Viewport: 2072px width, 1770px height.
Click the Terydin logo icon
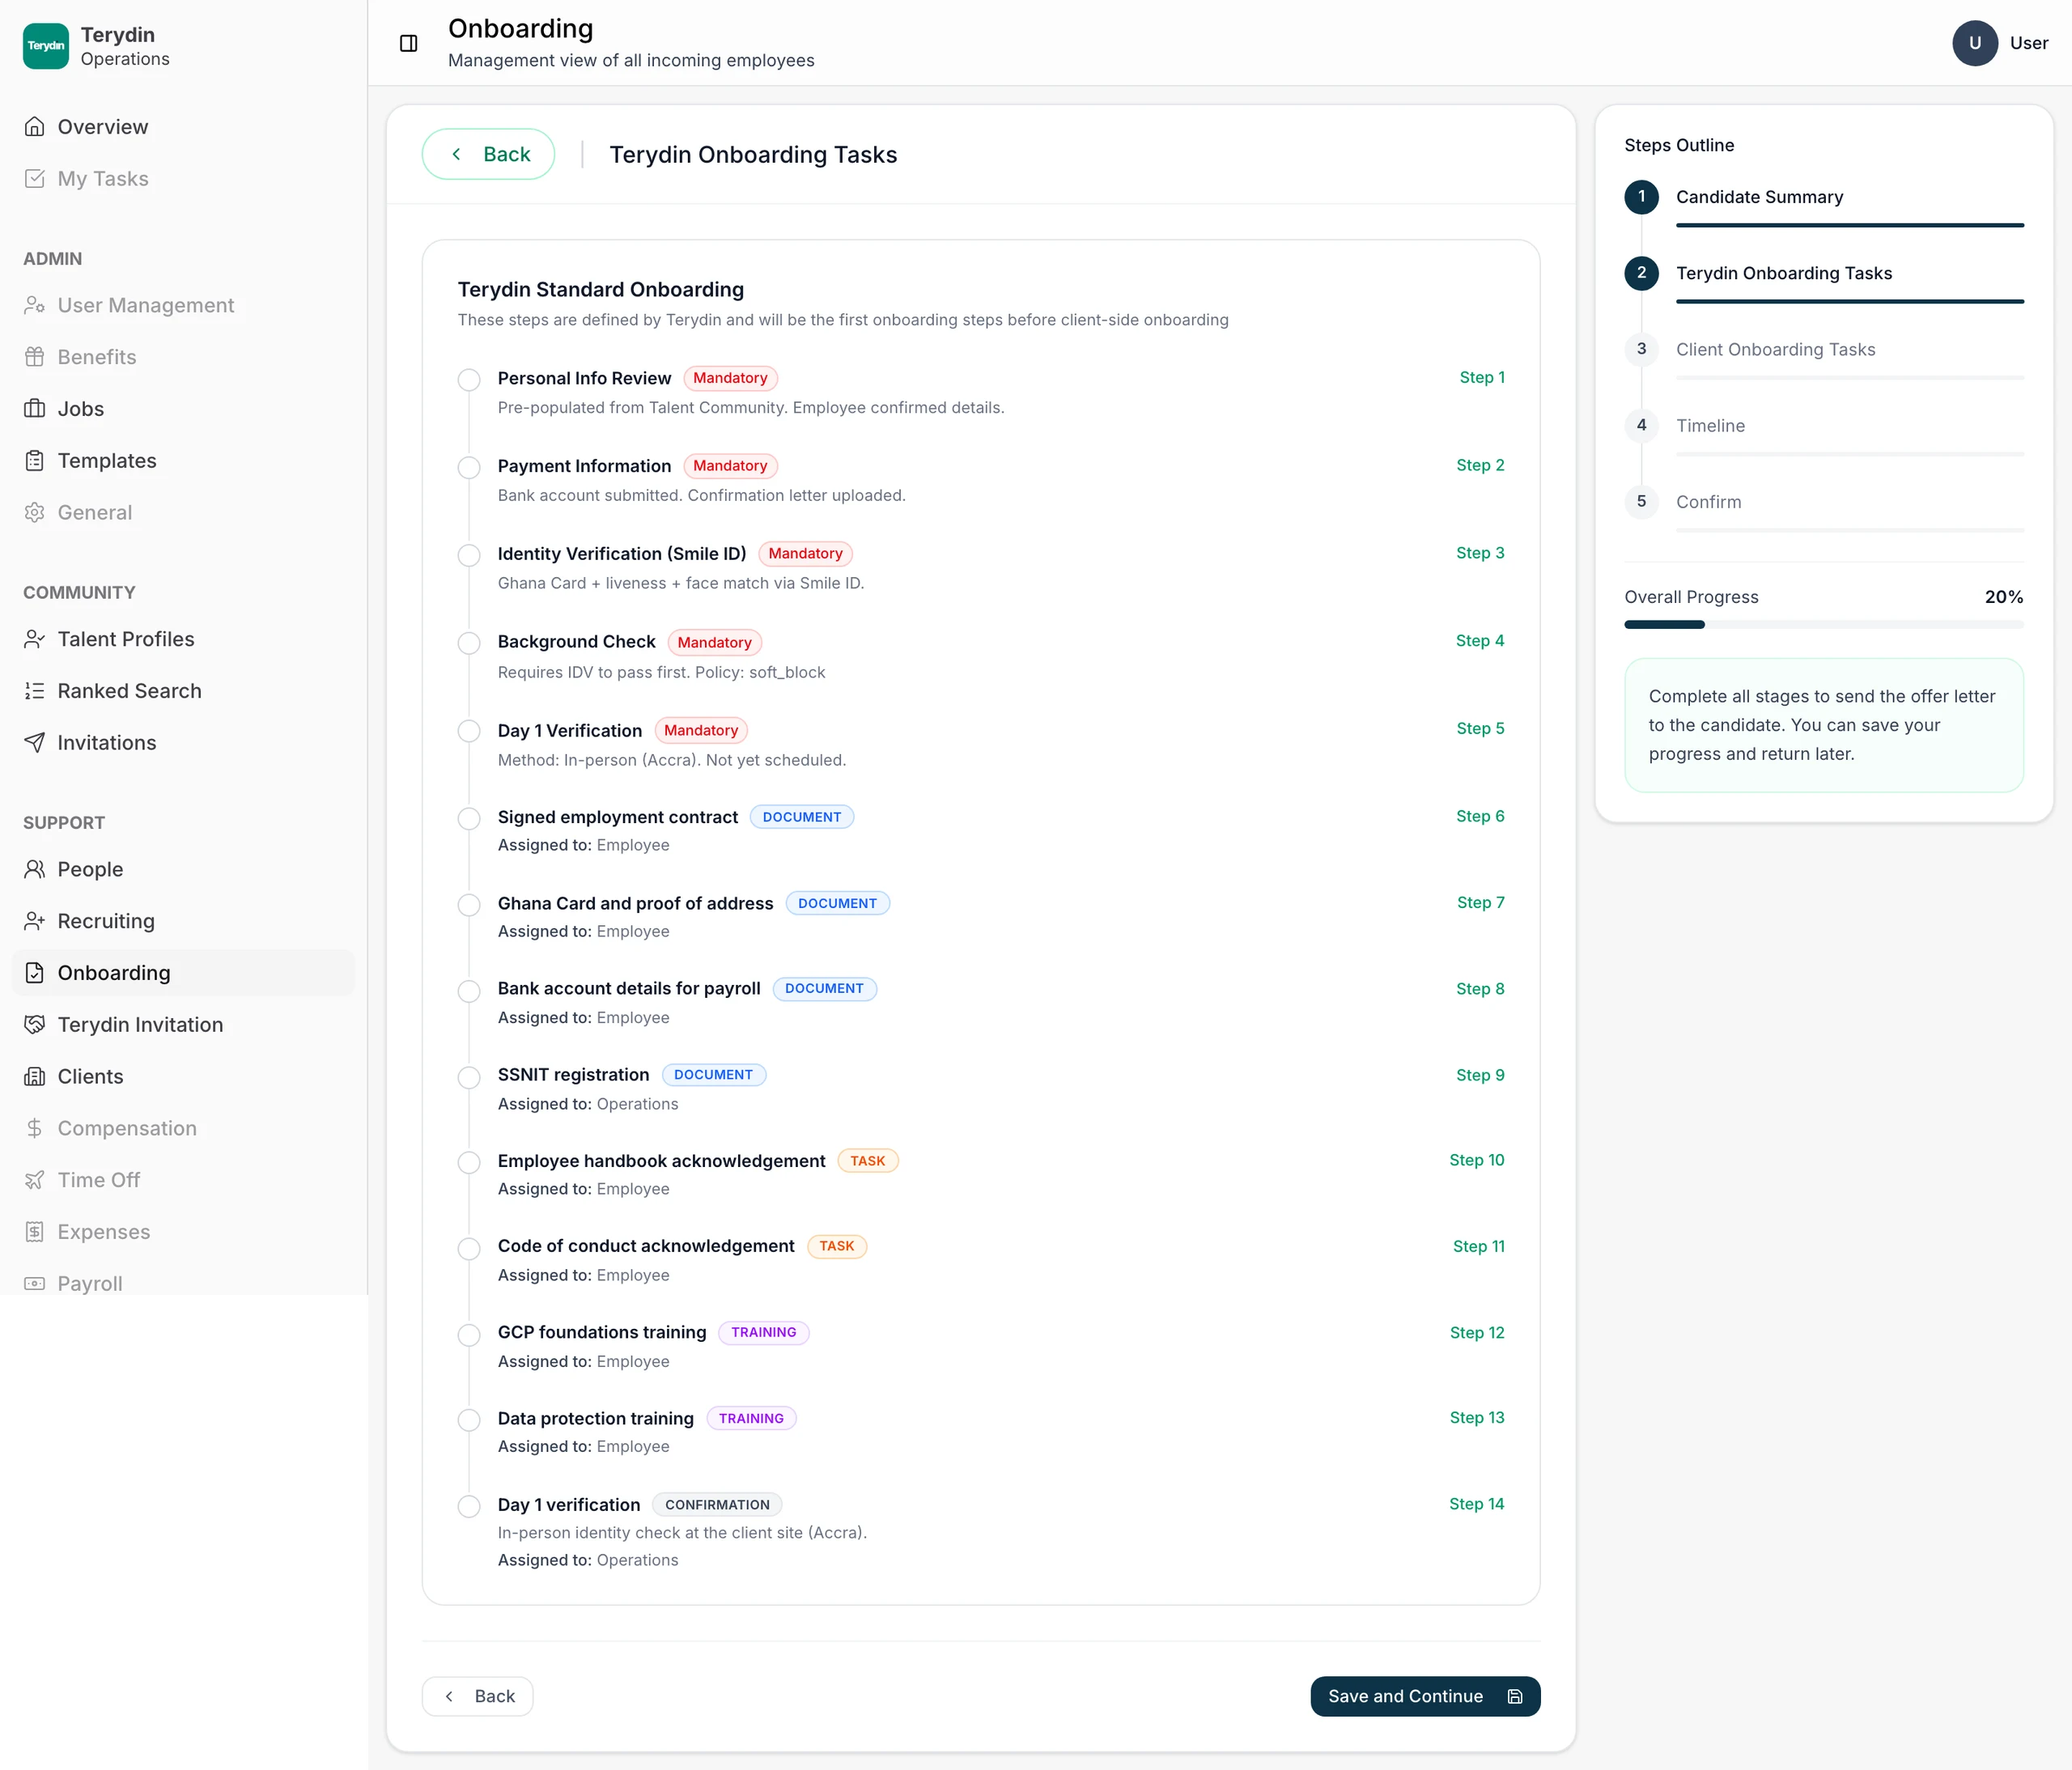tap(46, 46)
